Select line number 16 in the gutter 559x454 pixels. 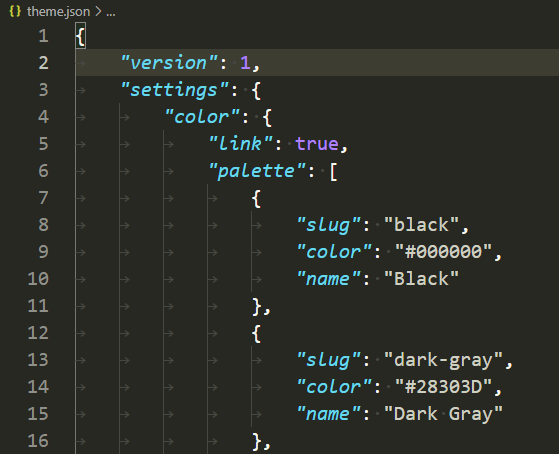tap(38, 441)
